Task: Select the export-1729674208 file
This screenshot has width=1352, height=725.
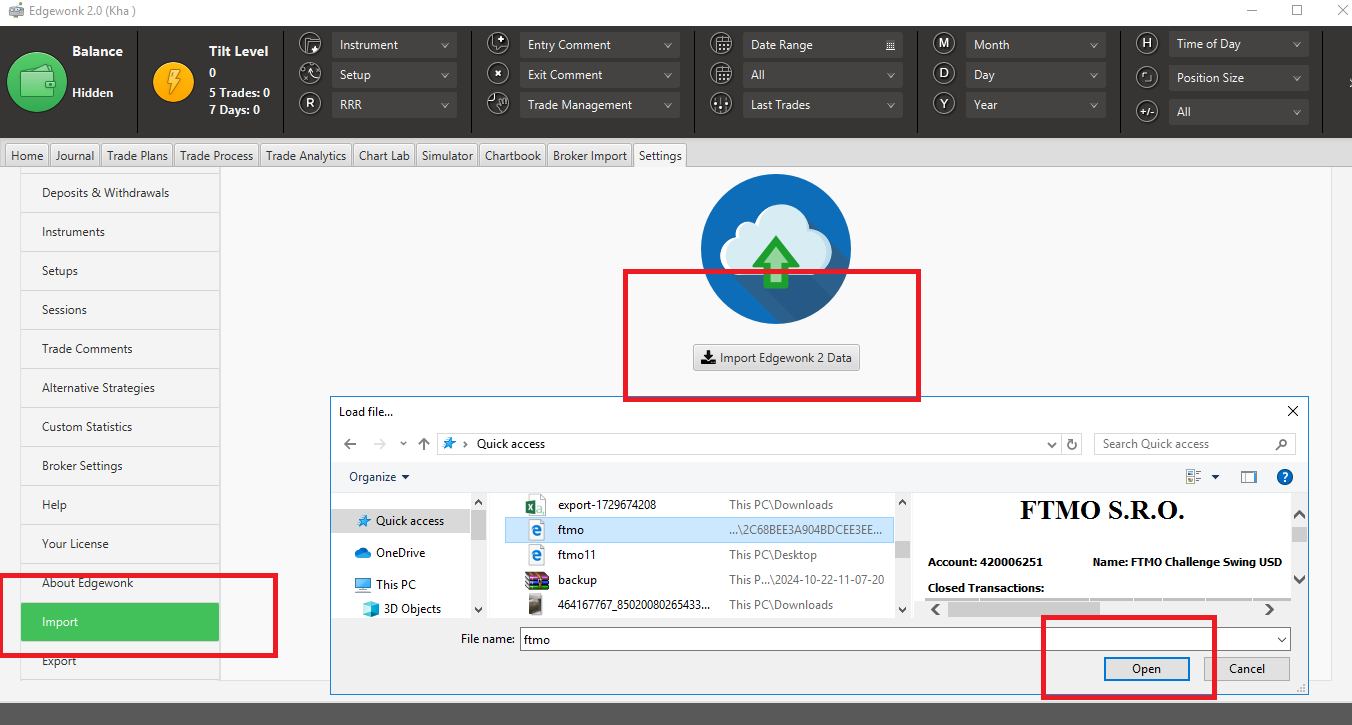Action: 699,505
